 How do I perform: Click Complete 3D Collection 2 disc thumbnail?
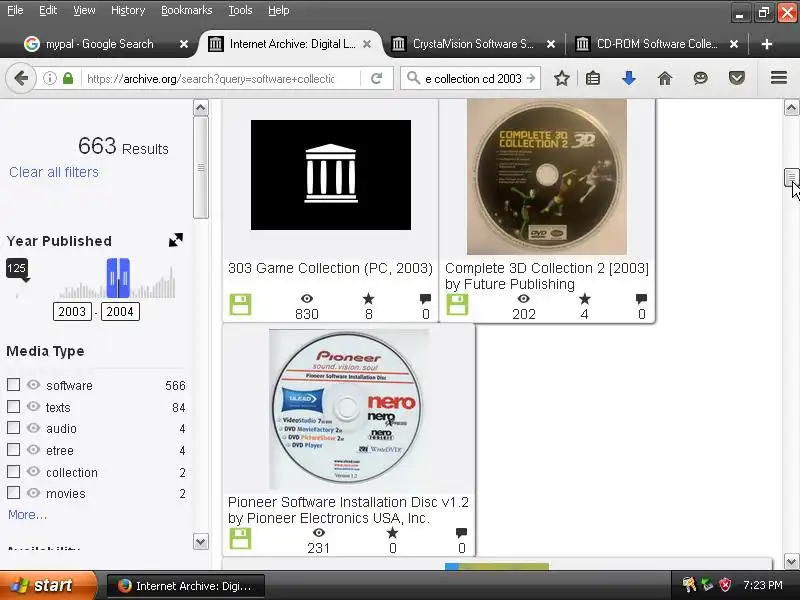click(546, 177)
